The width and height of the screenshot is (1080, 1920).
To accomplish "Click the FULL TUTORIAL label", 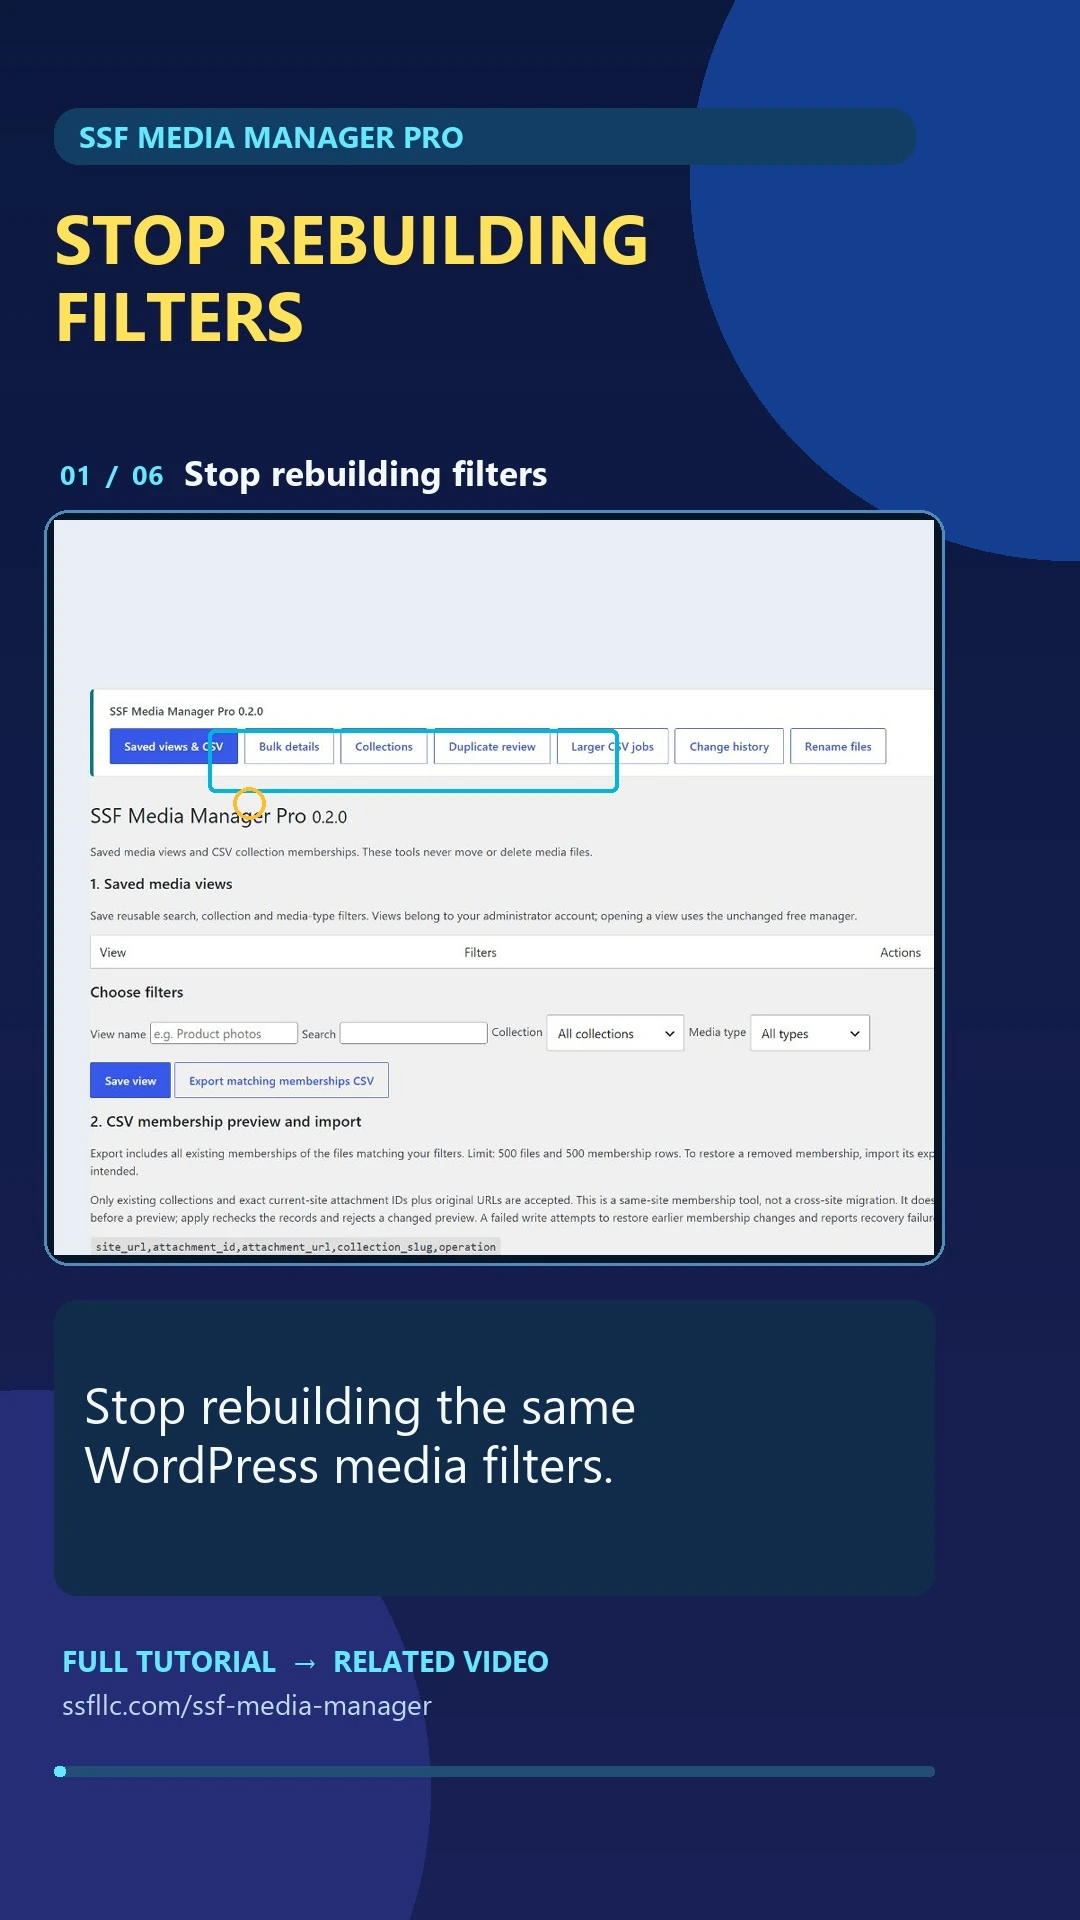I will (169, 1661).
